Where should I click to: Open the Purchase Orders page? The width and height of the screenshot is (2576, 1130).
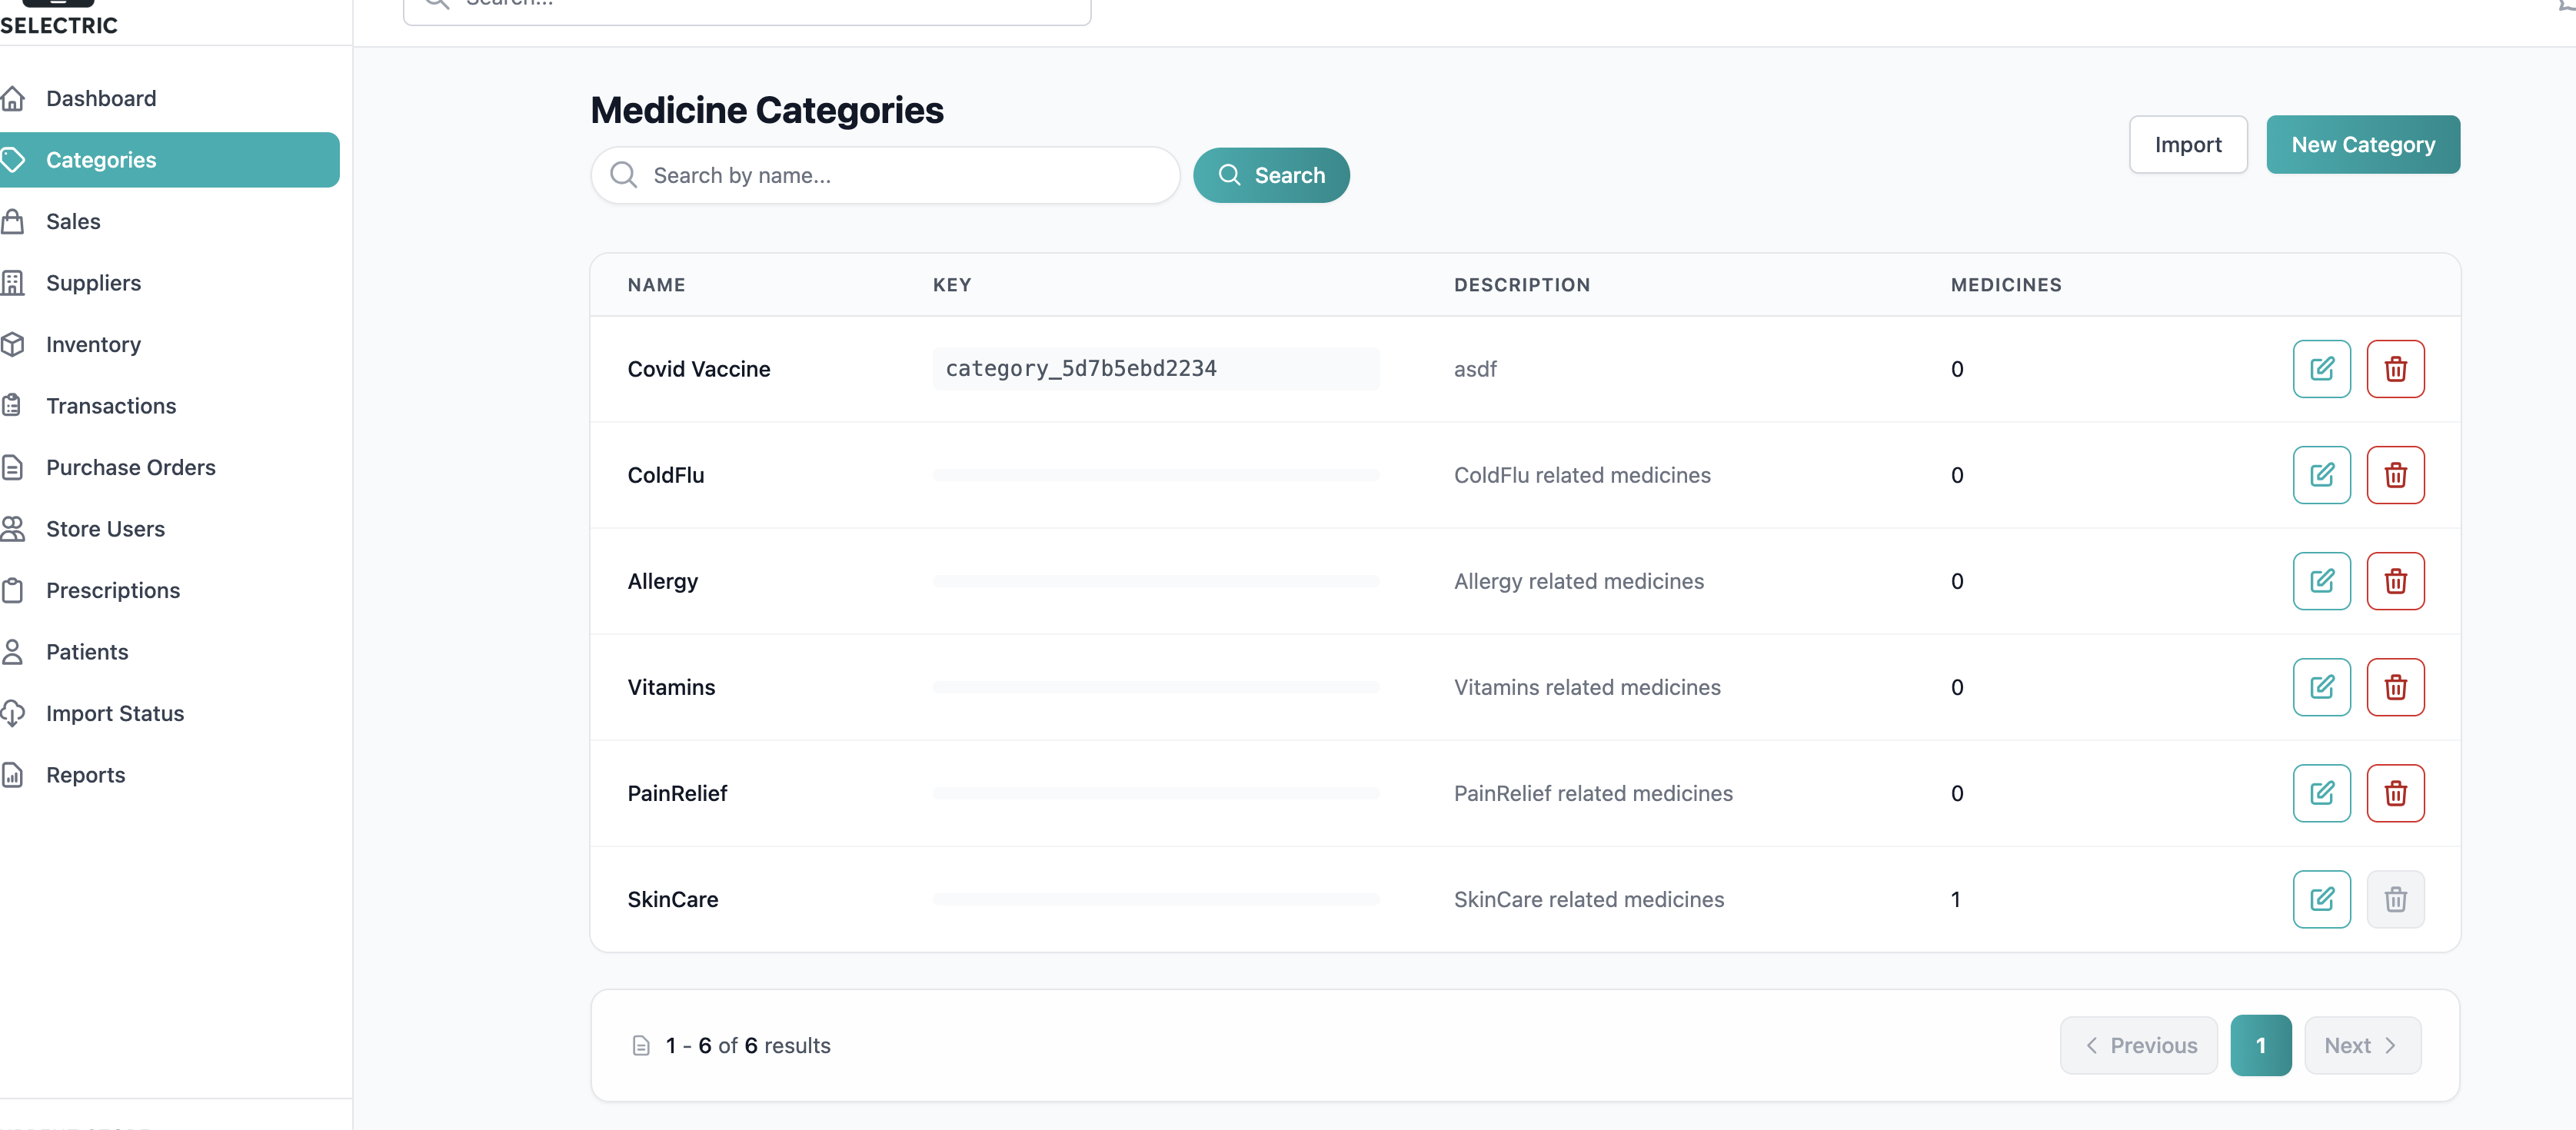(130, 467)
